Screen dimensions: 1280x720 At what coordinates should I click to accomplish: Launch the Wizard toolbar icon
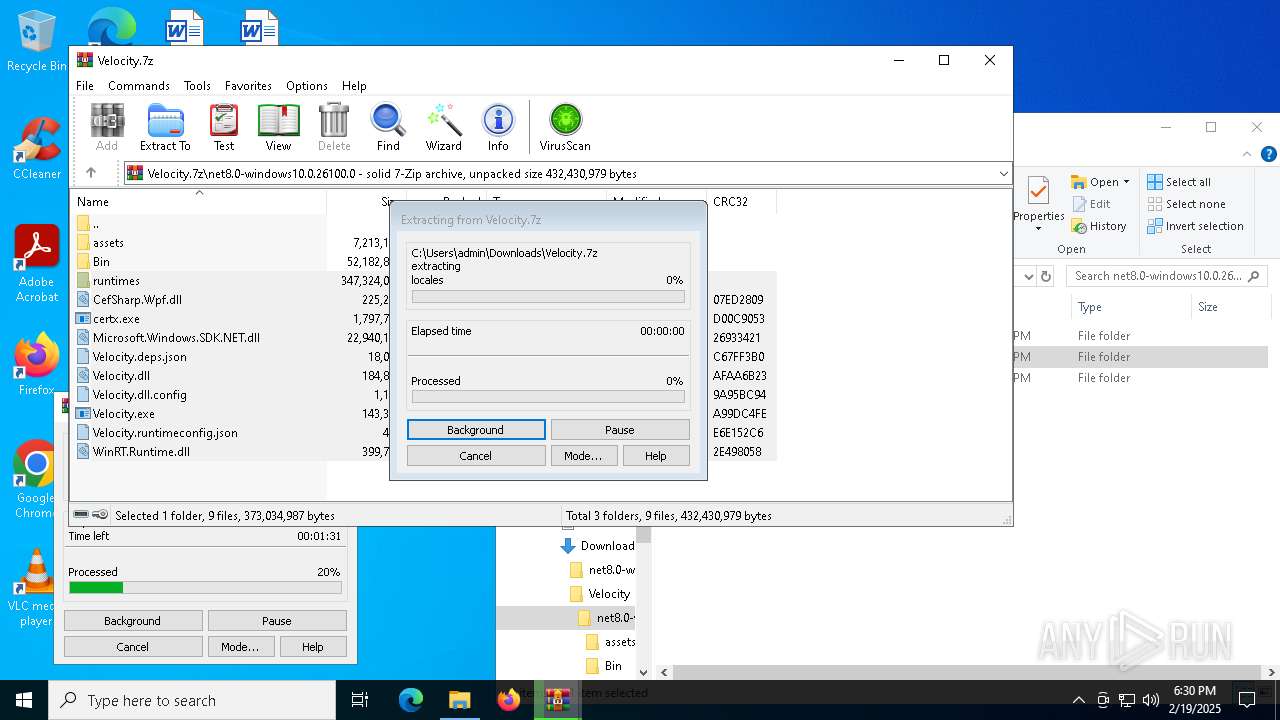(443, 127)
